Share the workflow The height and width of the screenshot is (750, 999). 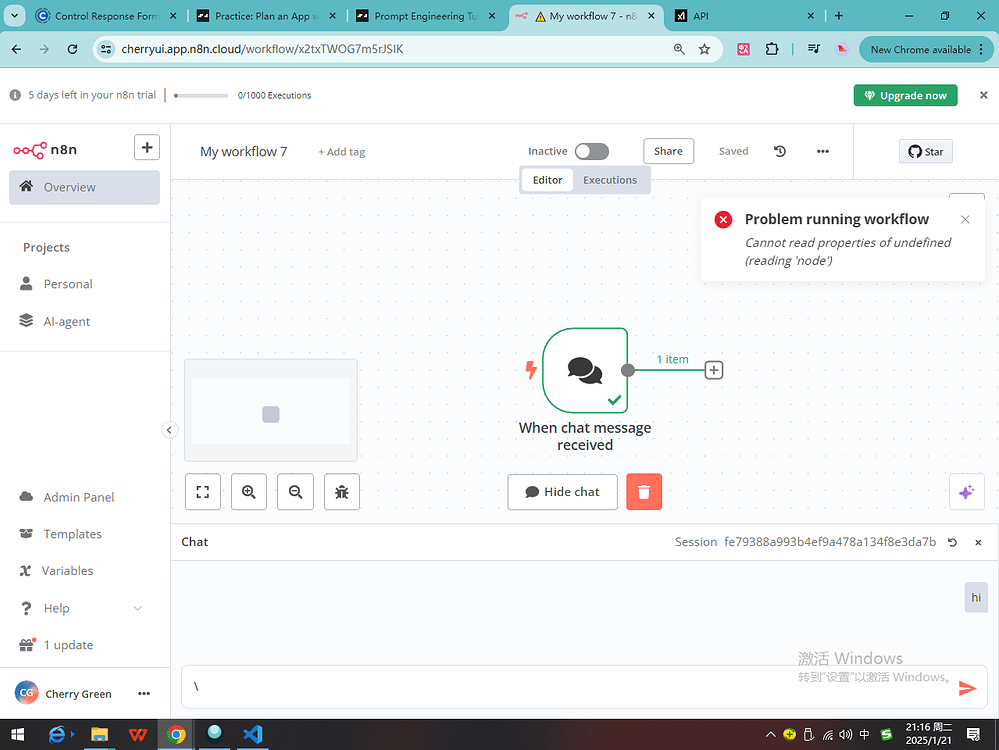[667, 150]
